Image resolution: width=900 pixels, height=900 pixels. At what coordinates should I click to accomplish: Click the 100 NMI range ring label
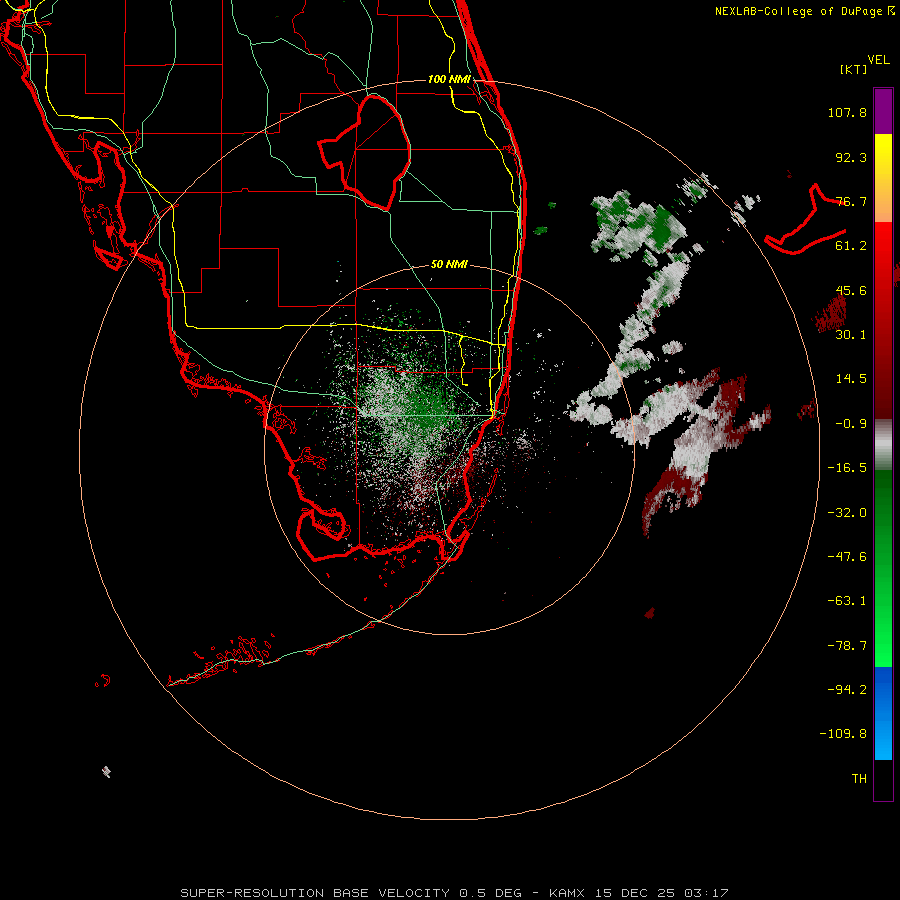coord(449,79)
